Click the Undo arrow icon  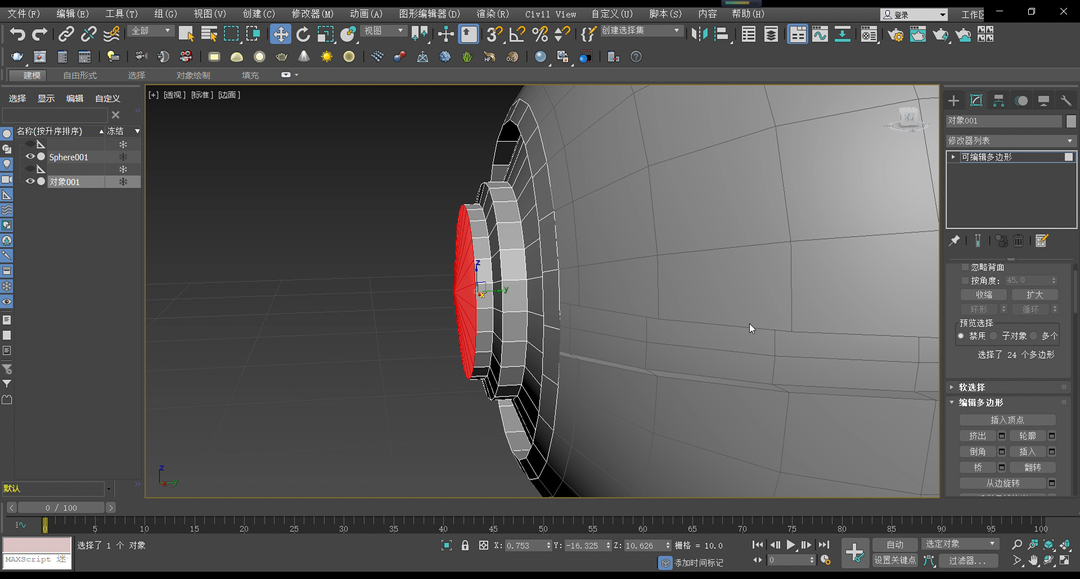click(x=17, y=34)
